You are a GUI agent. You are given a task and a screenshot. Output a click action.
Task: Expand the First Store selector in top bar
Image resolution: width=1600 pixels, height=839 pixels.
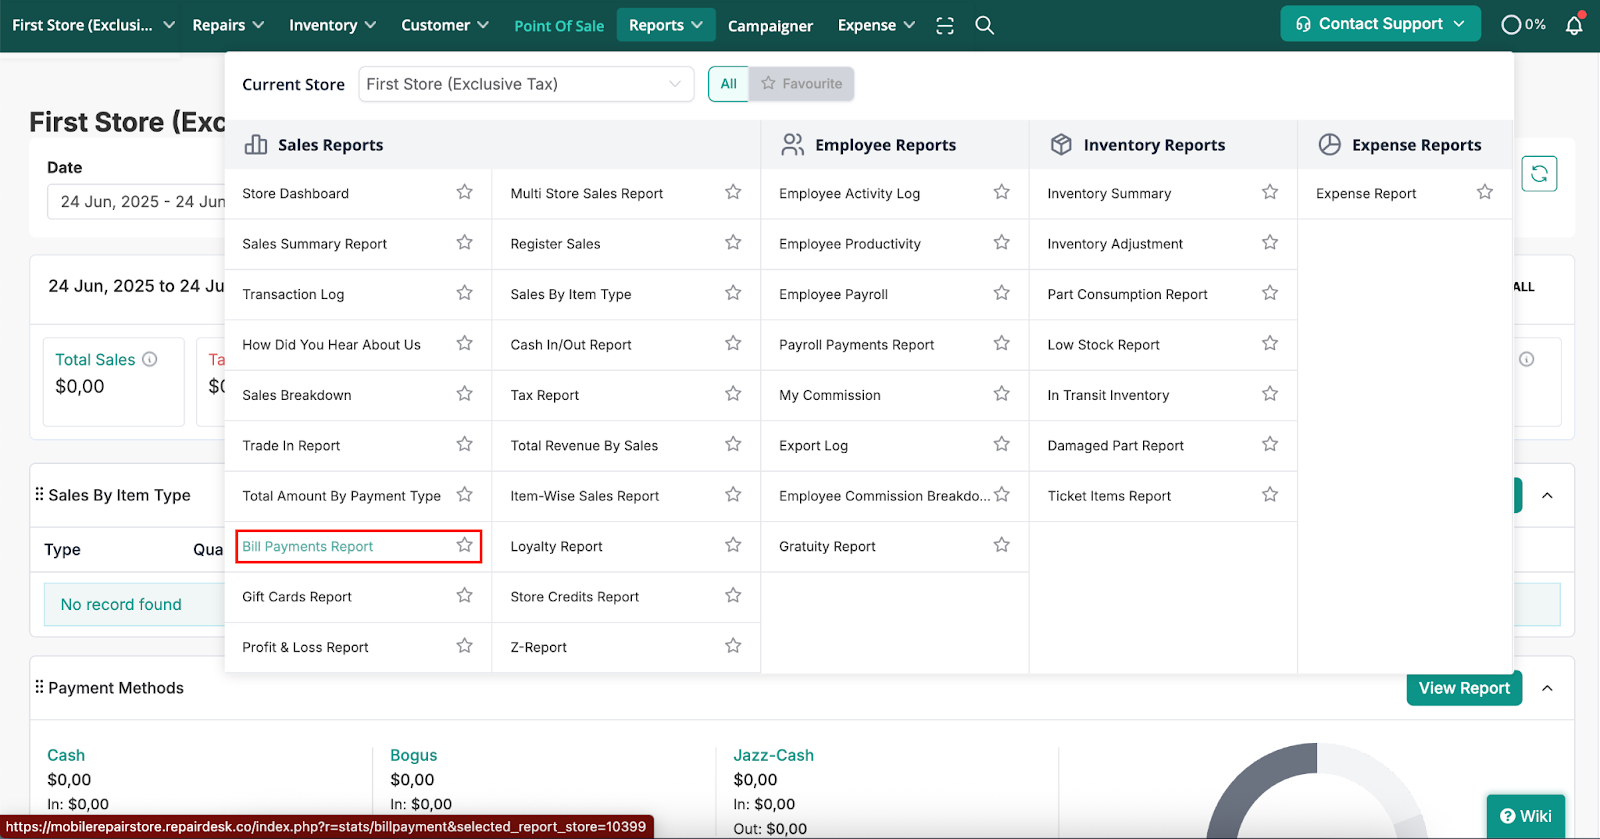93,25
